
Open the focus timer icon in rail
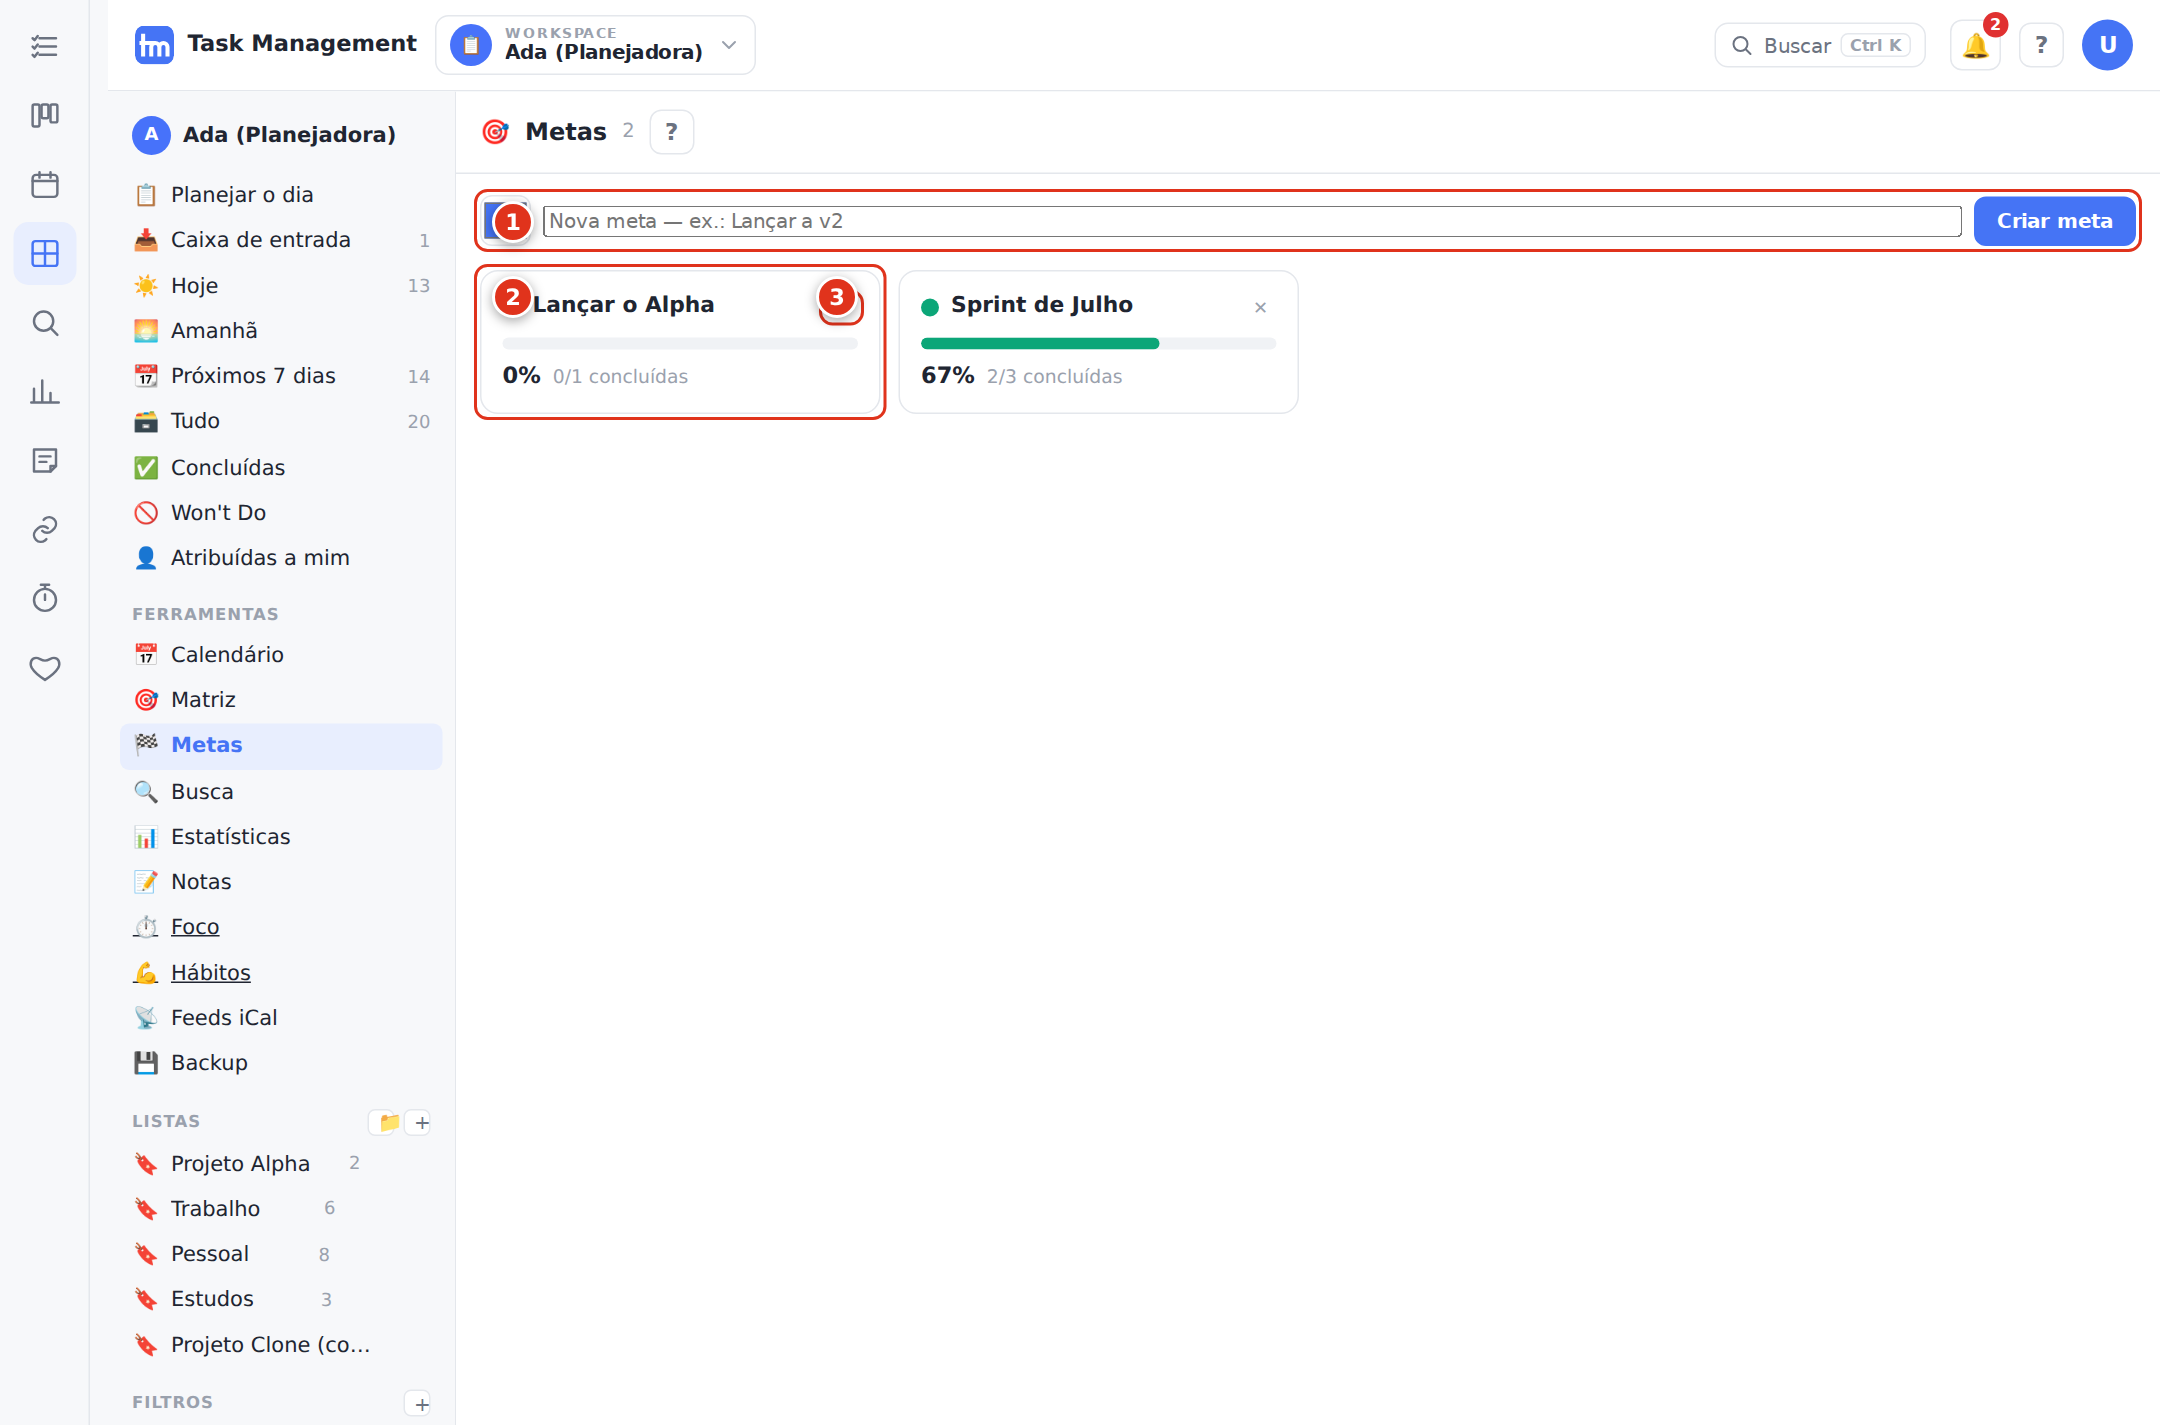click(x=45, y=598)
